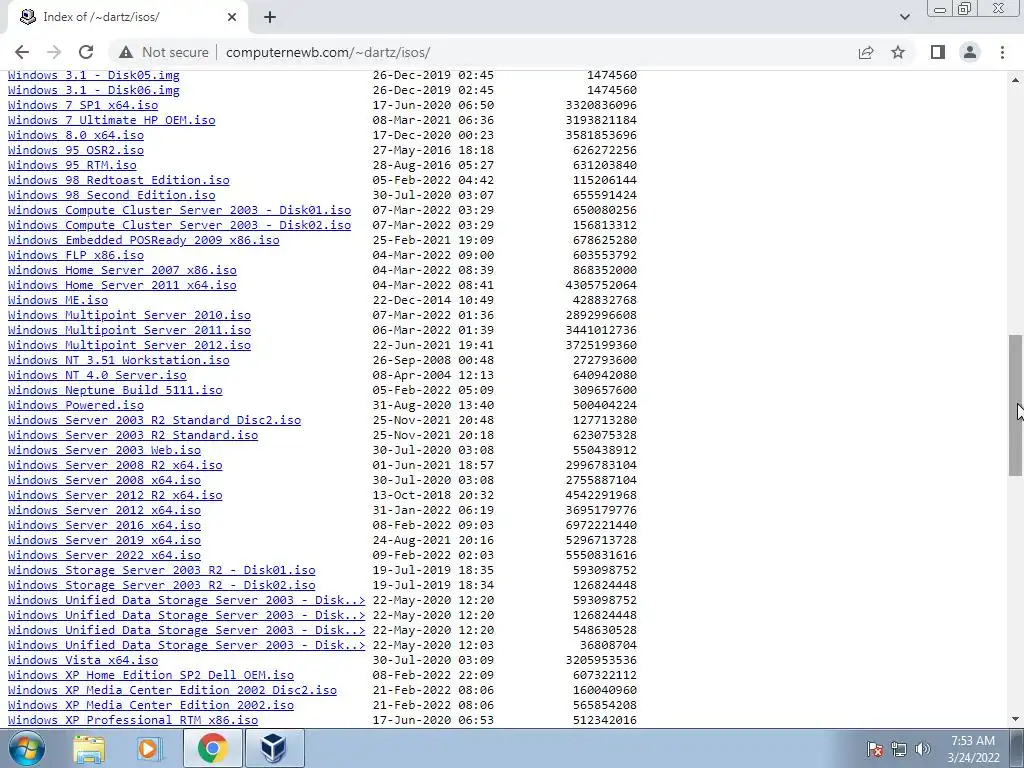
Task: Launch Windows Media Player from taskbar
Action: pyautogui.click(x=149, y=748)
